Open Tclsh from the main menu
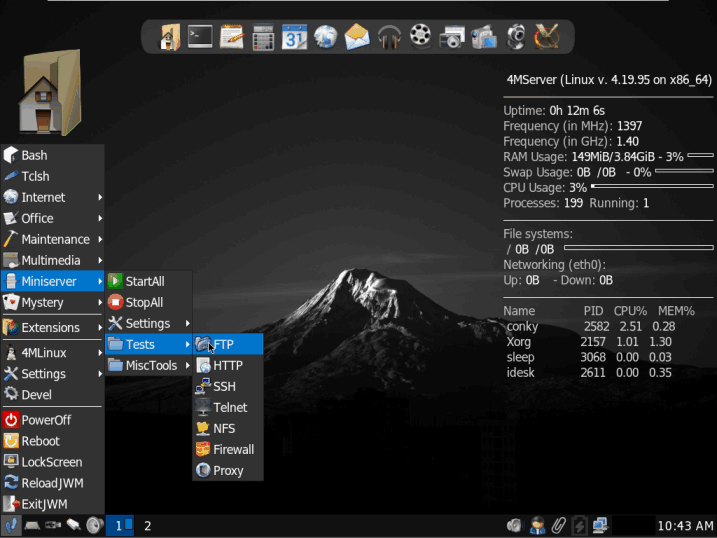 point(53,176)
